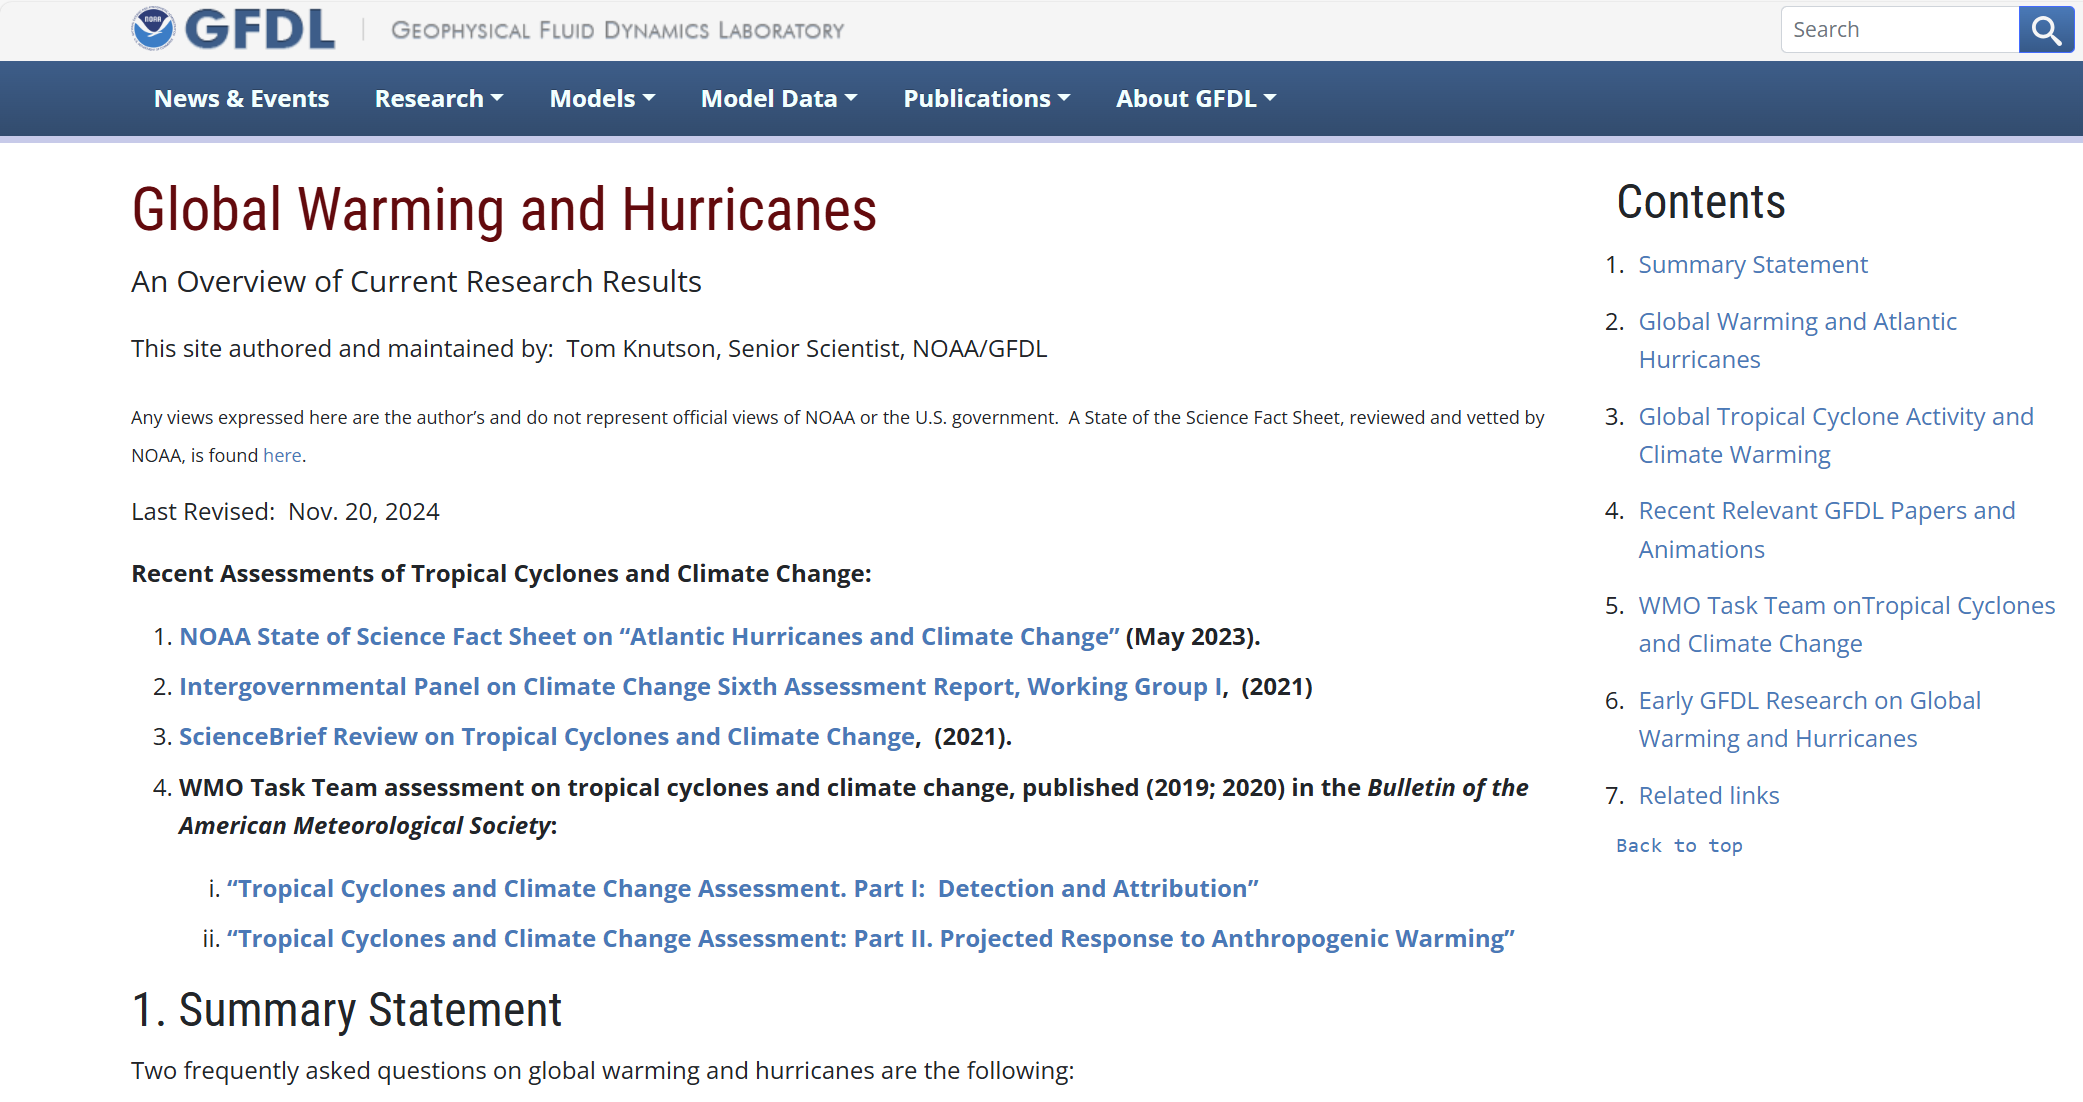The height and width of the screenshot is (1102, 2083).
Task: Open NOAA State of Science Fact Sheet link
Action: [x=649, y=637]
